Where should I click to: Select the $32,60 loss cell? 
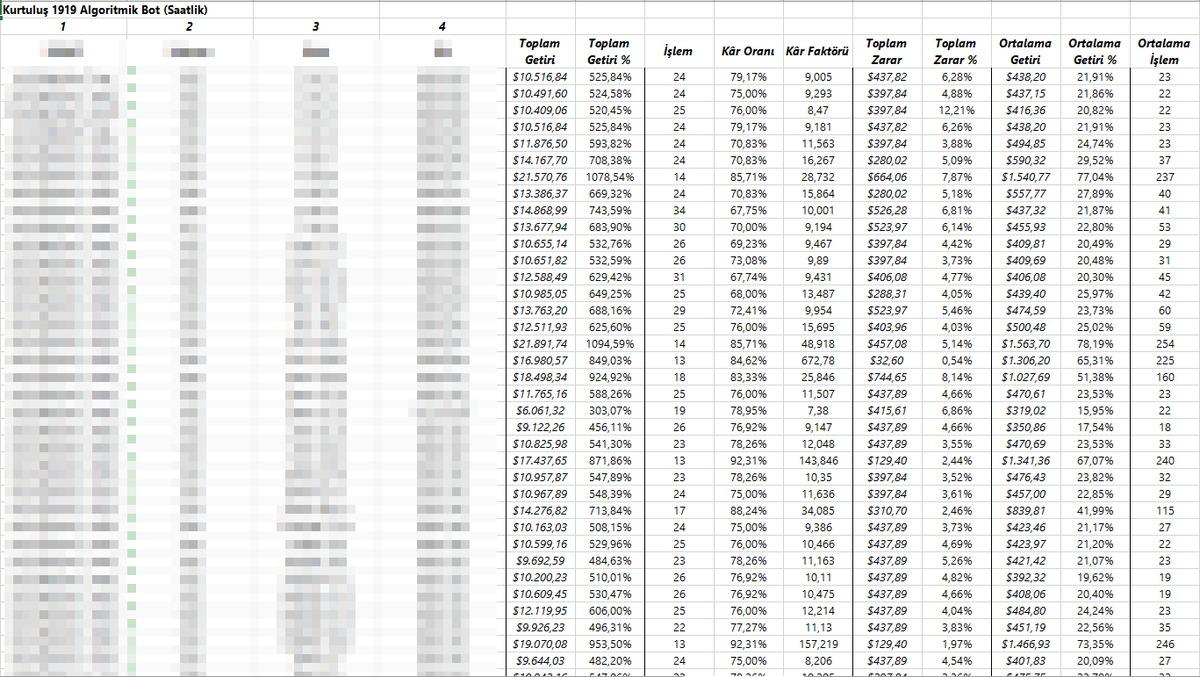coord(886,360)
